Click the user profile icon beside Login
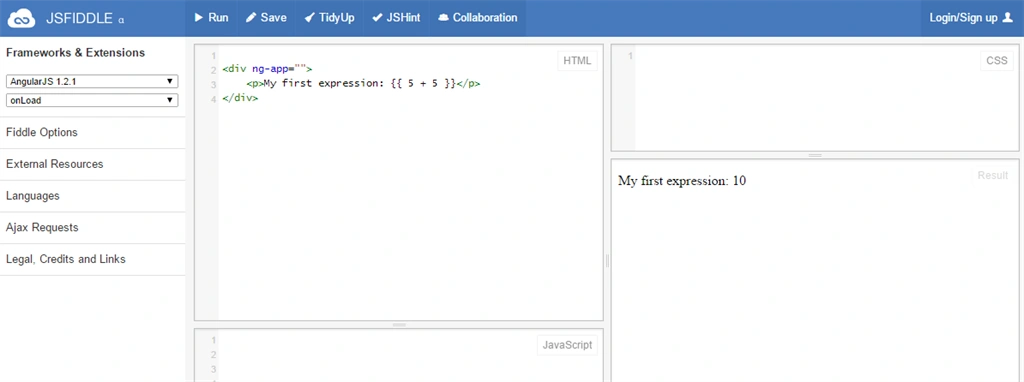The image size is (1024, 382). click(x=1008, y=18)
